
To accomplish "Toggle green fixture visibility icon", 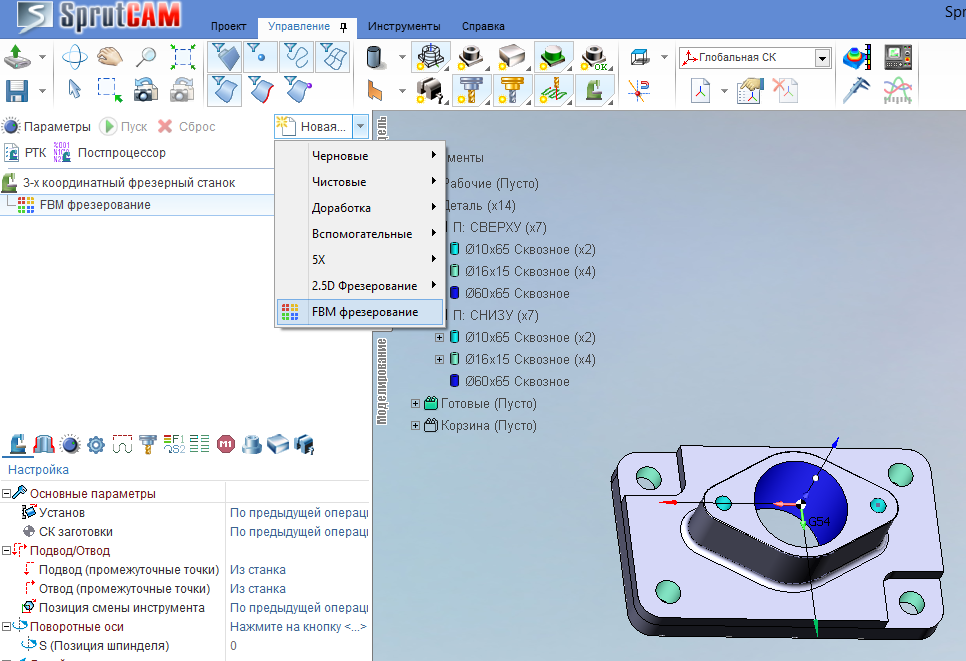I will coord(554,57).
